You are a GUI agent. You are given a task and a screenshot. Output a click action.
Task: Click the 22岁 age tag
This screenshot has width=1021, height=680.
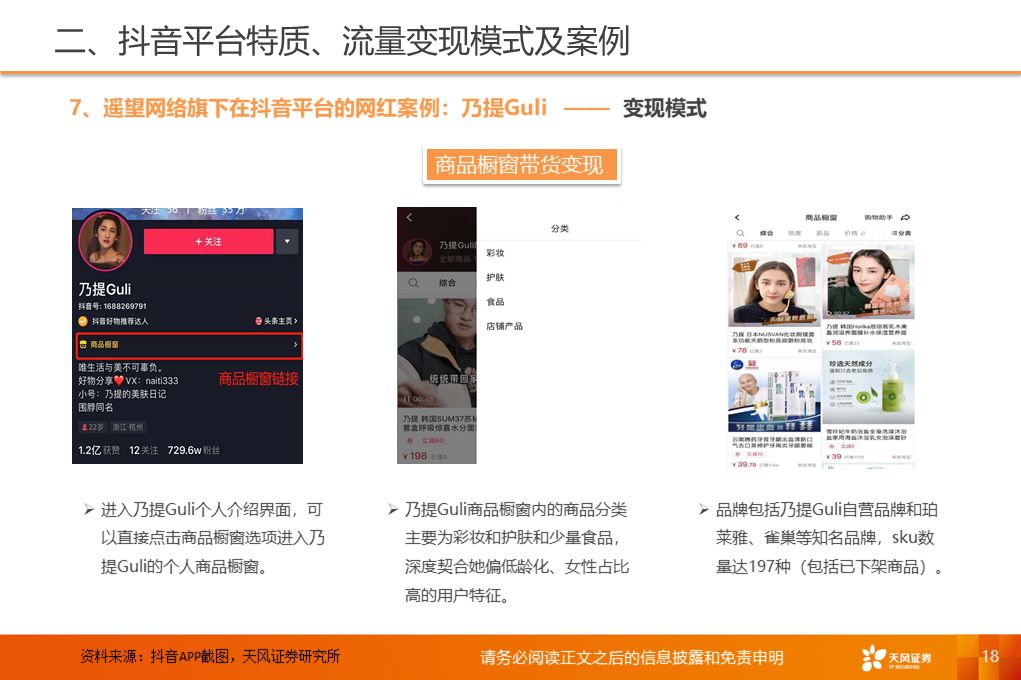pos(92,427)
